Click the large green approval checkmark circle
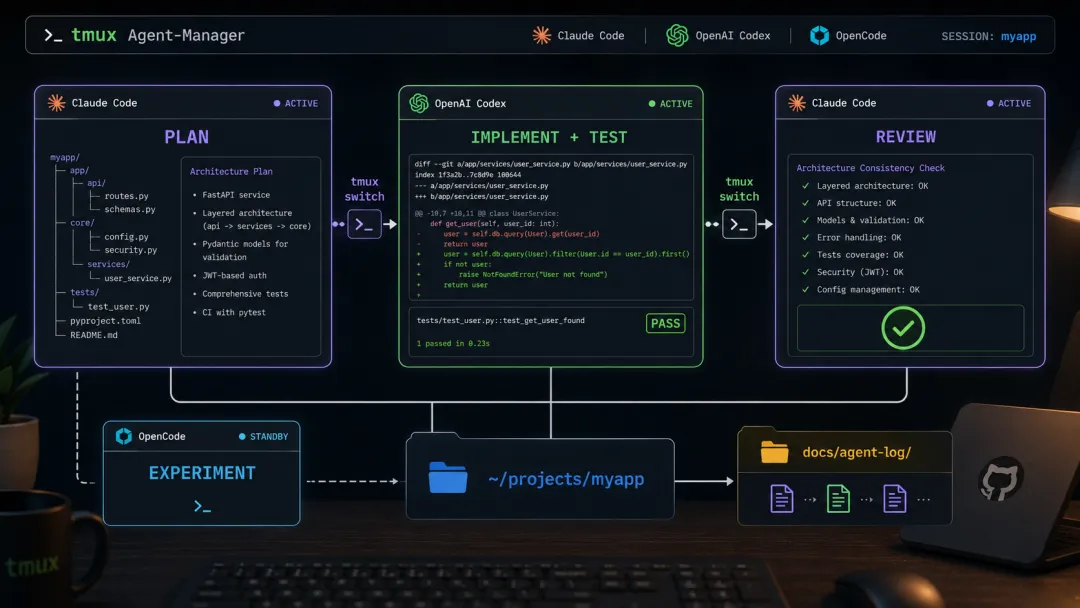The image size is (1080, 608). pyautogui.click(x=903, y=328)
